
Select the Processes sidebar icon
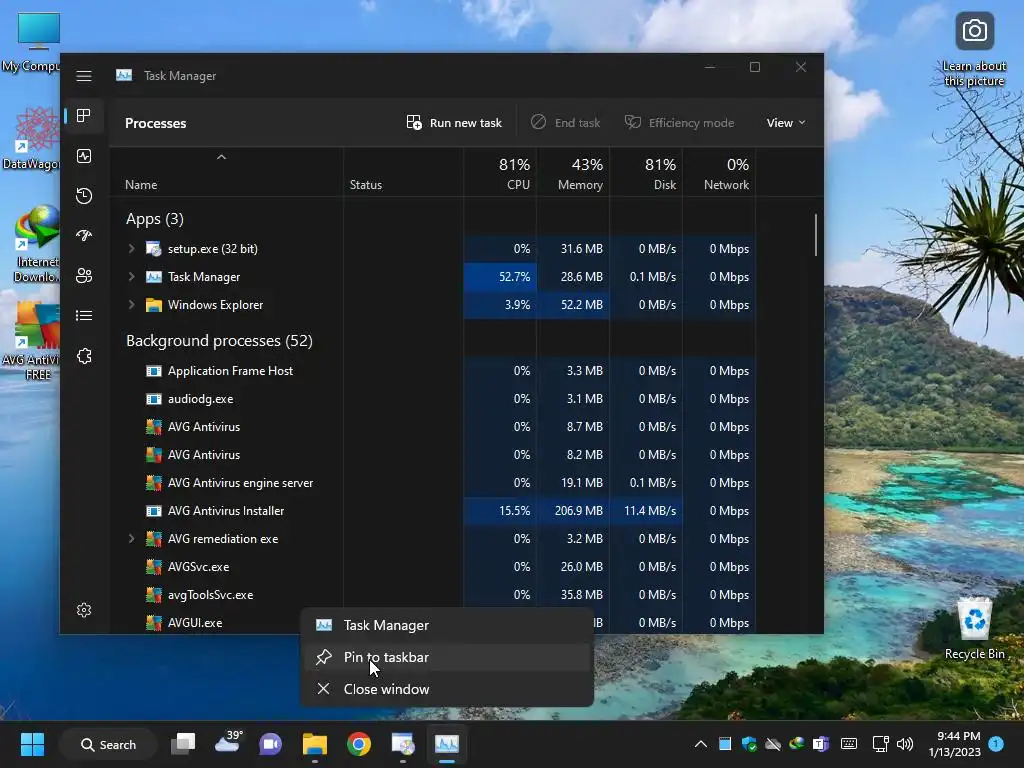(x=84, y=116)
